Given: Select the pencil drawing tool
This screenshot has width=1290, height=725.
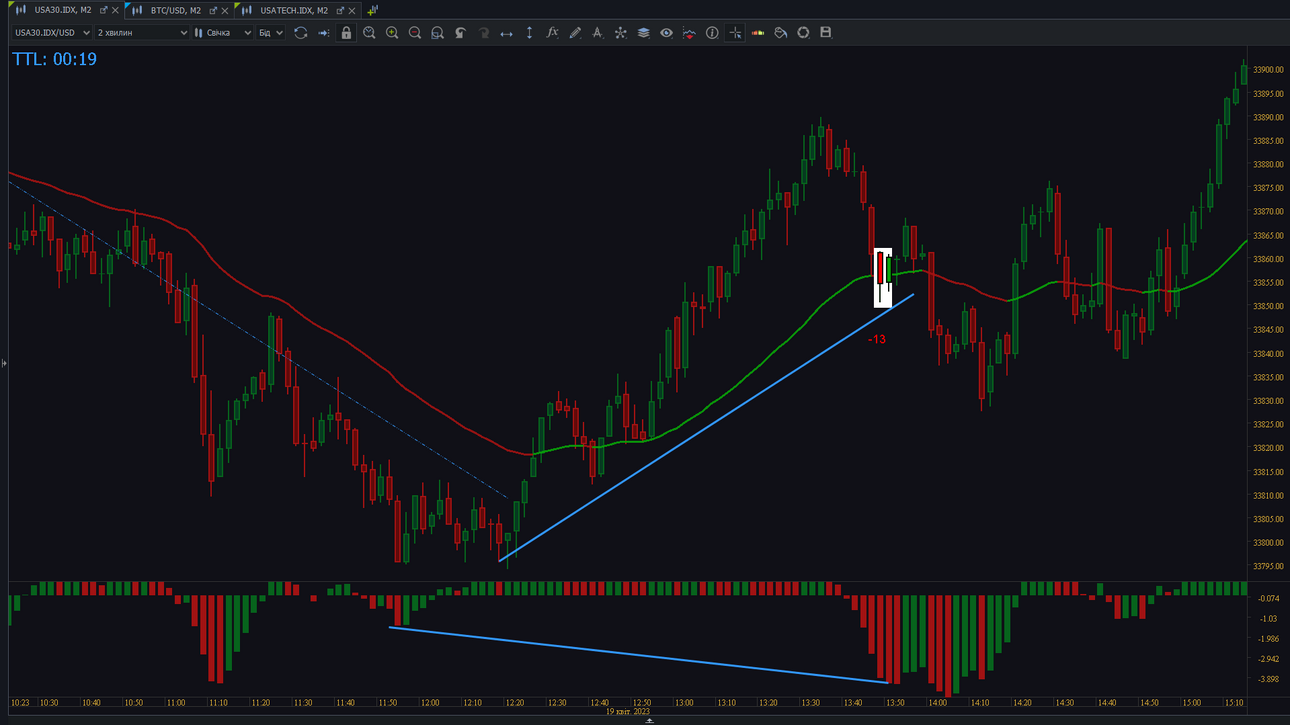Looking at the screenshot, I should 575,33.
